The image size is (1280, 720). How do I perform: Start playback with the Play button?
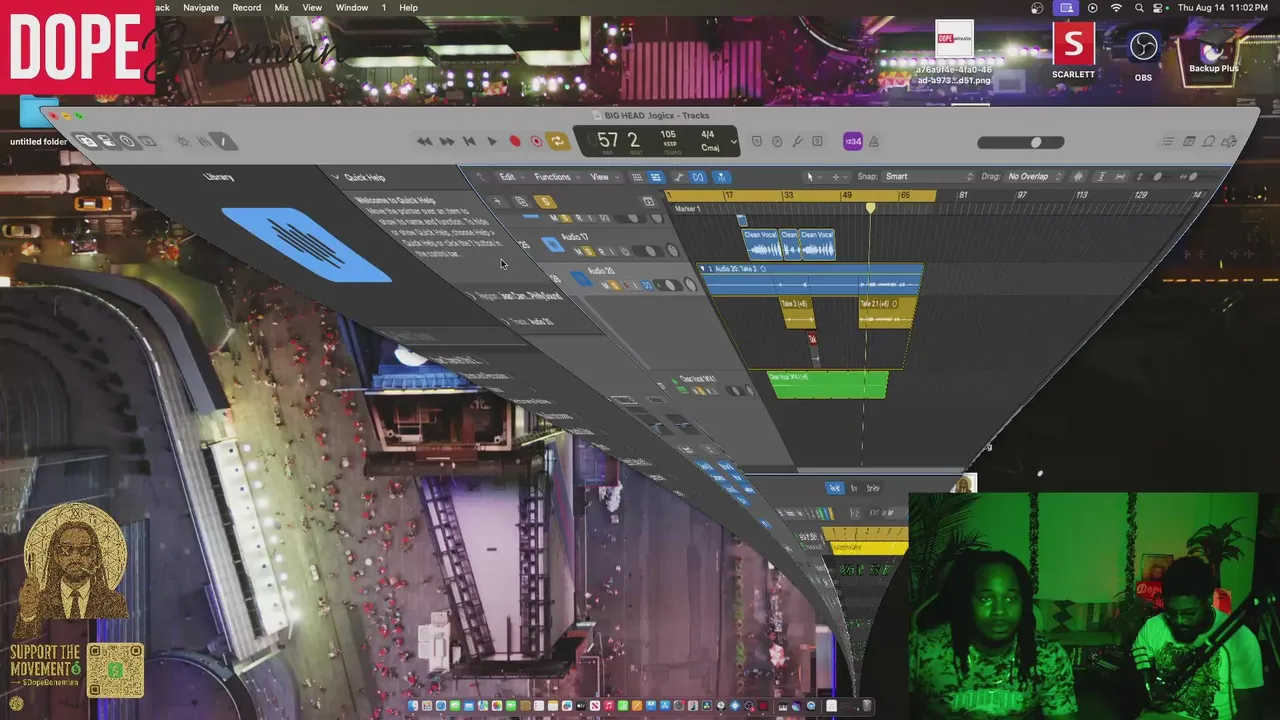tap(491, 141)
